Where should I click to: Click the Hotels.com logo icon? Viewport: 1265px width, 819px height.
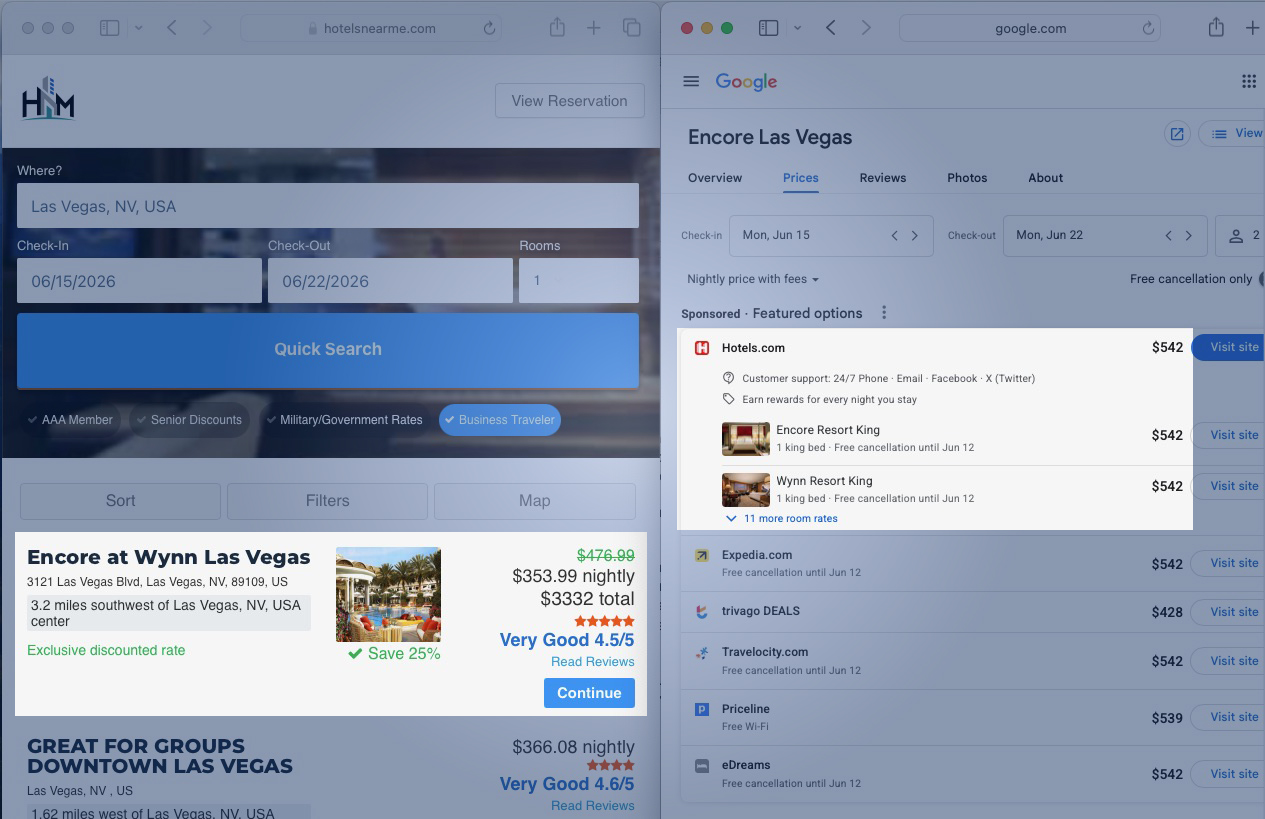702,348
